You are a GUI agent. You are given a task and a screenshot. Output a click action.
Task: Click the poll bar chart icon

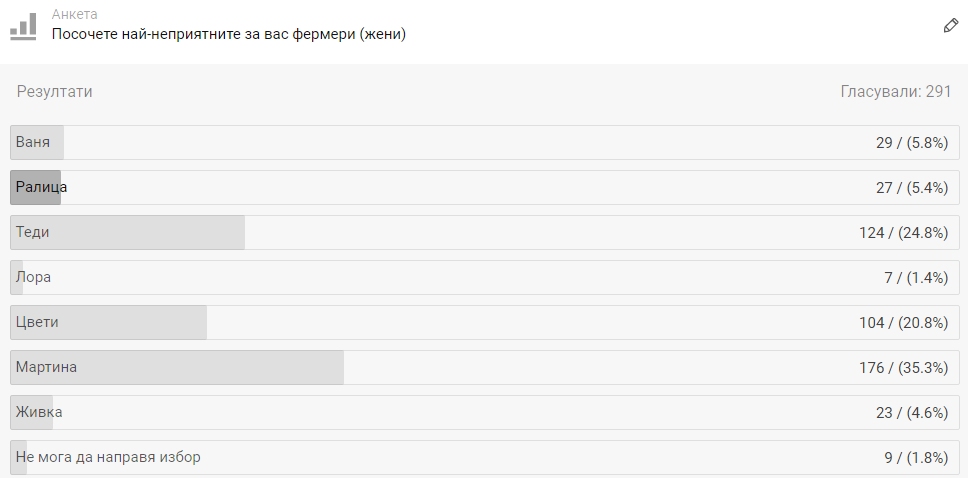pyautogui.click(x=23, y=25)
